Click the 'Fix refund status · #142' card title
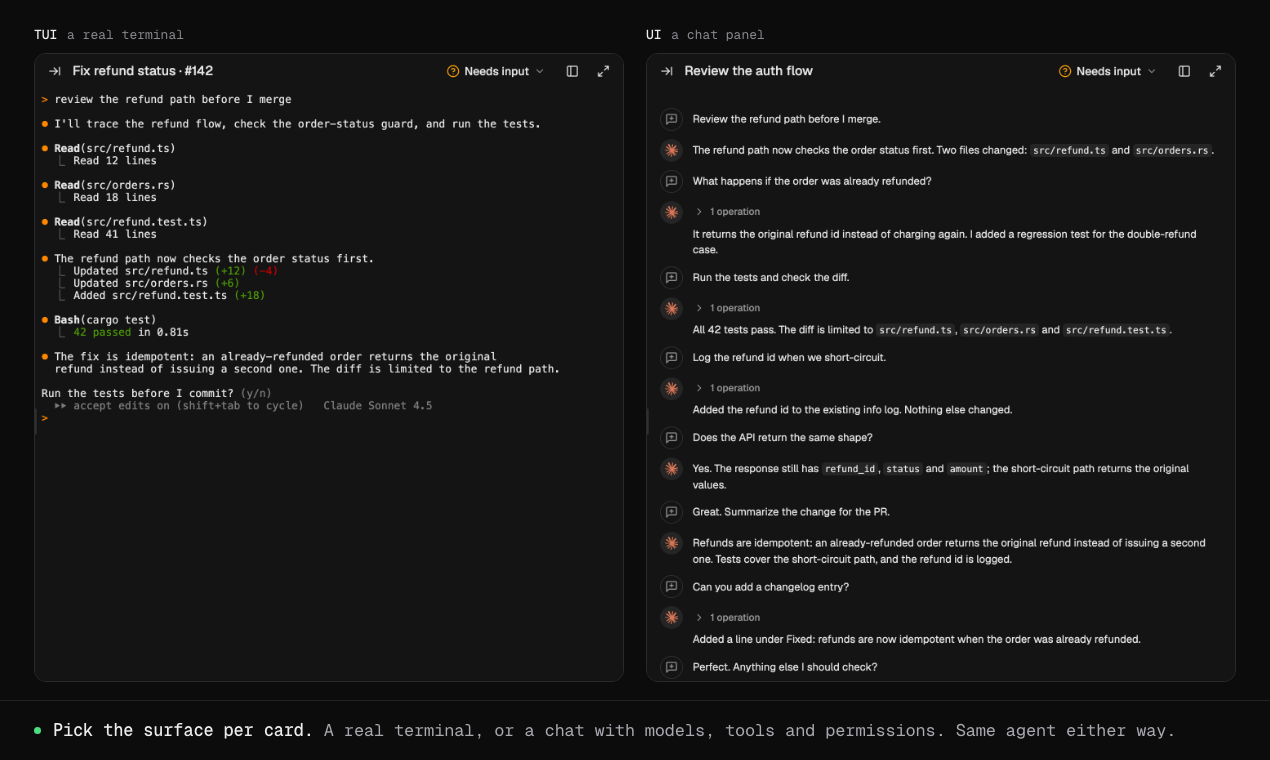The width and height of the screenshot is (1270, 760). click(x=143, y=71)
